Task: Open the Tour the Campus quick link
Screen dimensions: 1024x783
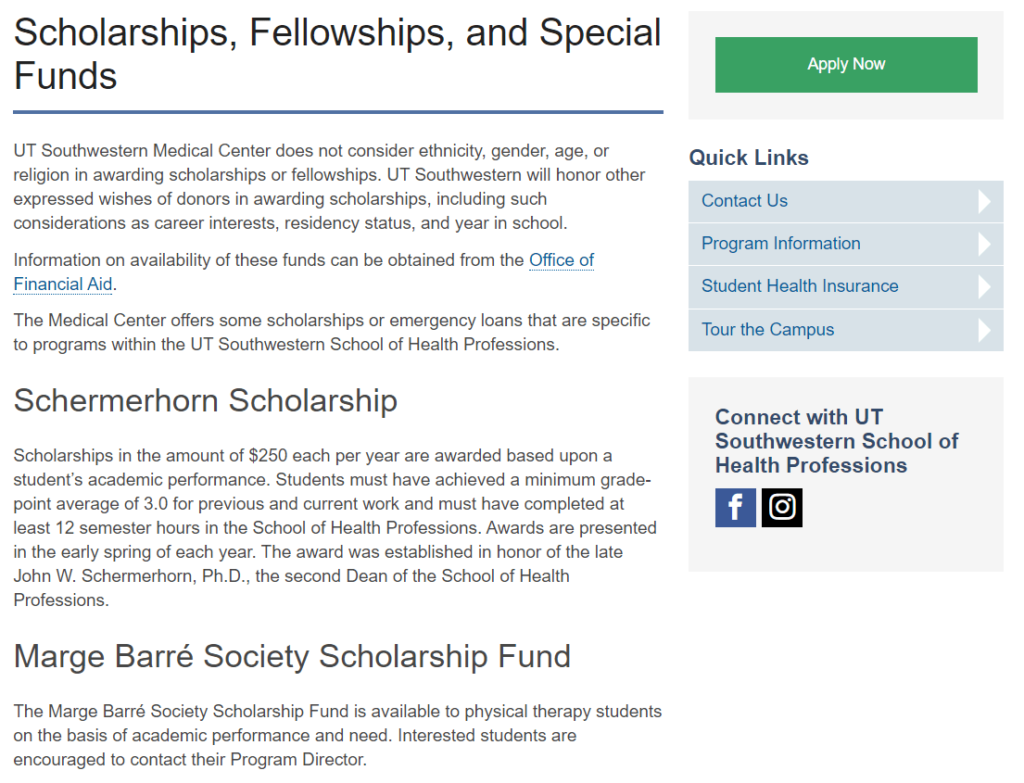Action: pos(767,329)
